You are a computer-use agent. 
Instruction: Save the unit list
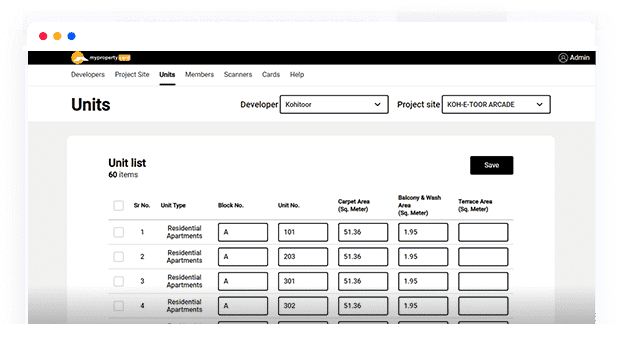pyautogui.click(x=491, y=165)
